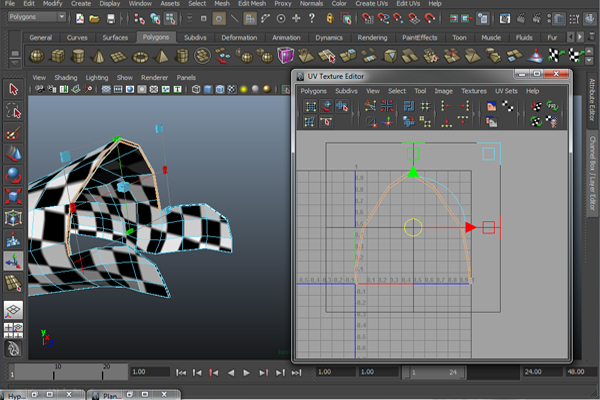Click the current frame field showing 1.00
Screen dimensions: 600x400
(150, 372)
